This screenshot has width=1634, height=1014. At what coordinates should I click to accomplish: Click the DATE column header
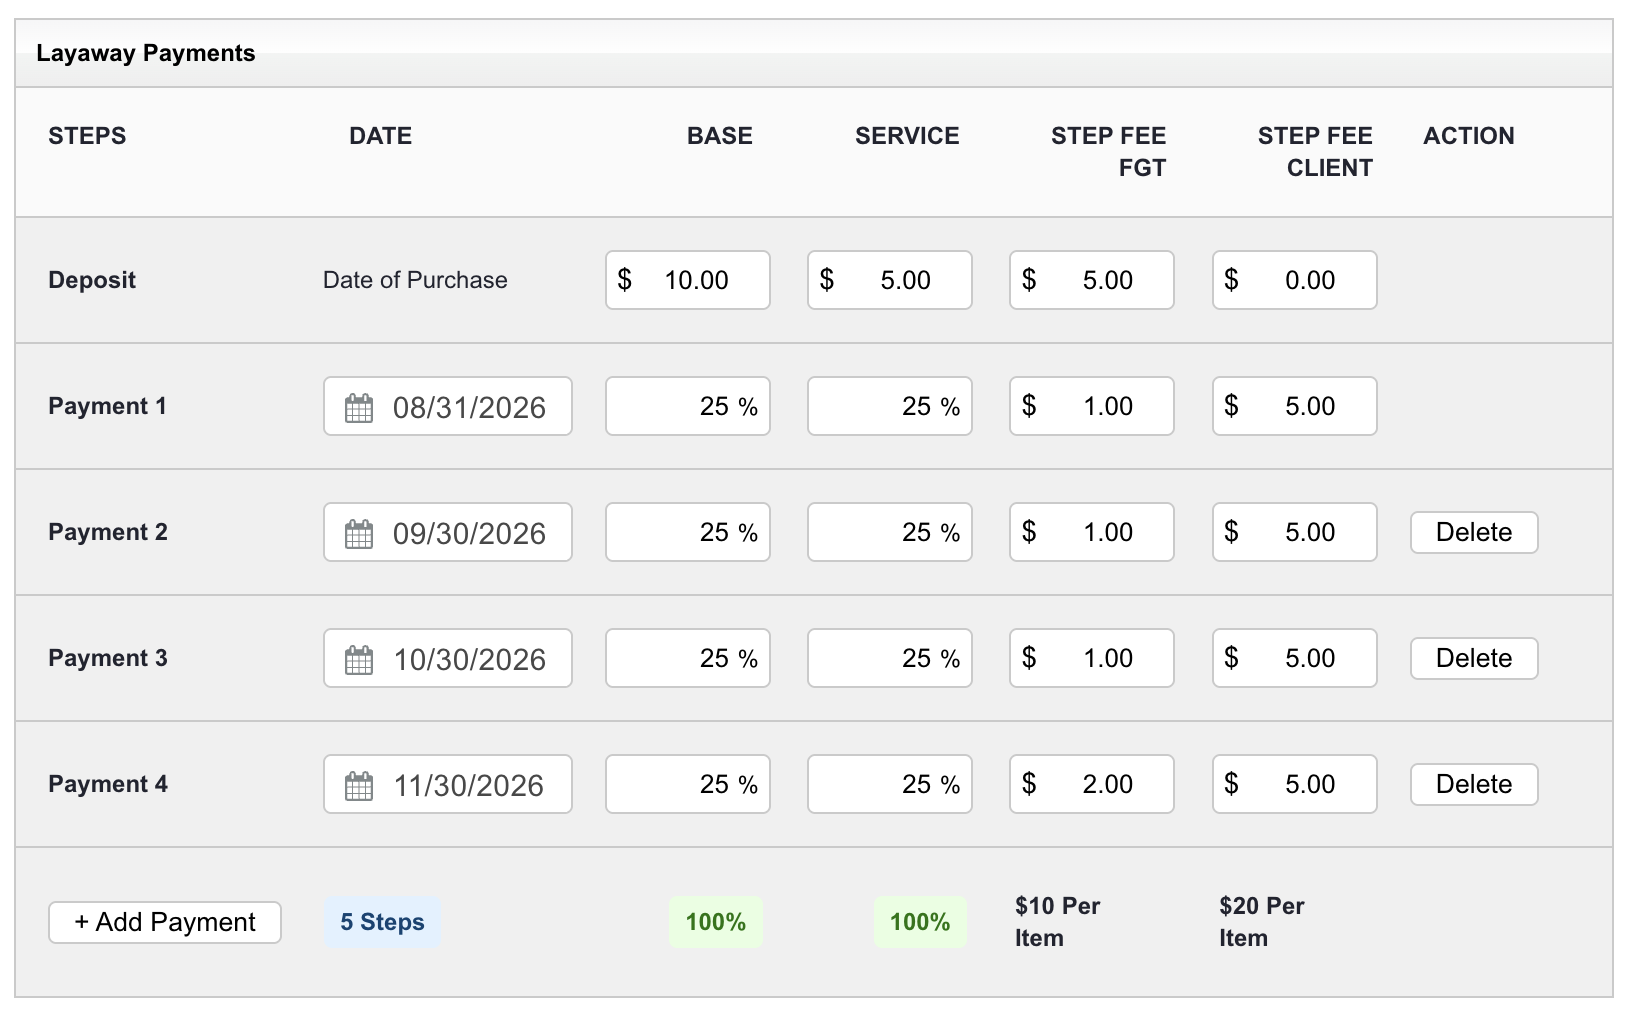click(x=380, y=136)
